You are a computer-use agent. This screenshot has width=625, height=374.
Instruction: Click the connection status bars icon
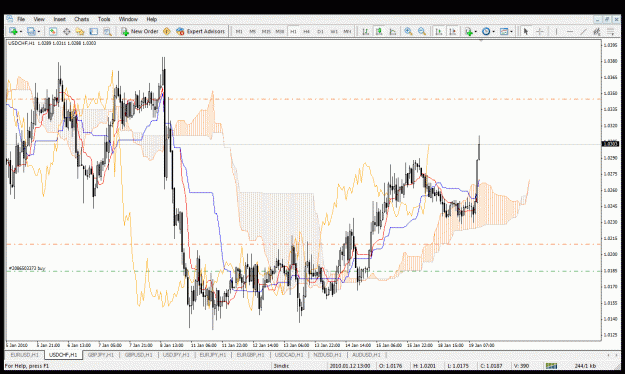[x=551, y=366]
